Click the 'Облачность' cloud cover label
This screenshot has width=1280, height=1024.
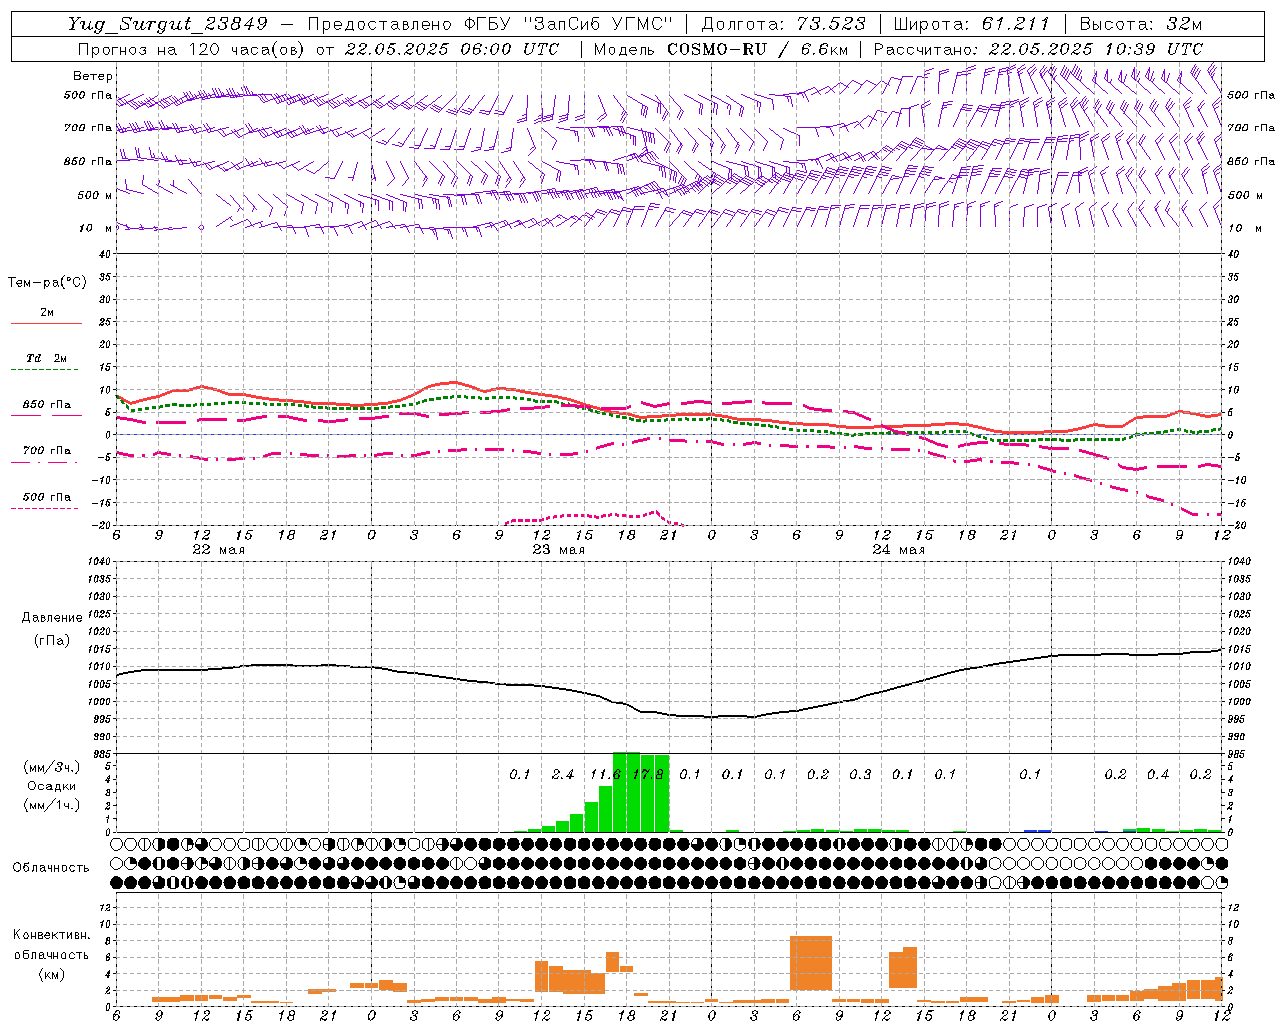click(51, 867)
